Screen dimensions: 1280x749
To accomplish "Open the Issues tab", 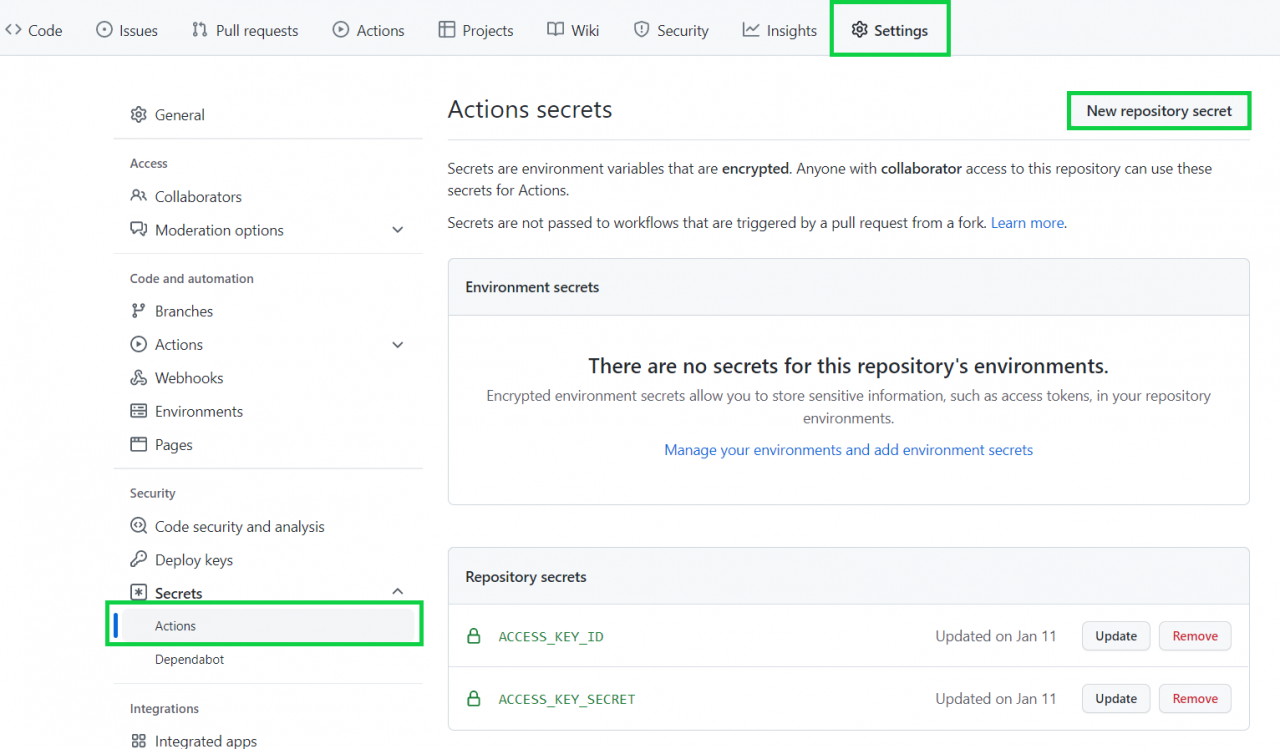I will pyautogui.click(x=127, y=30).
